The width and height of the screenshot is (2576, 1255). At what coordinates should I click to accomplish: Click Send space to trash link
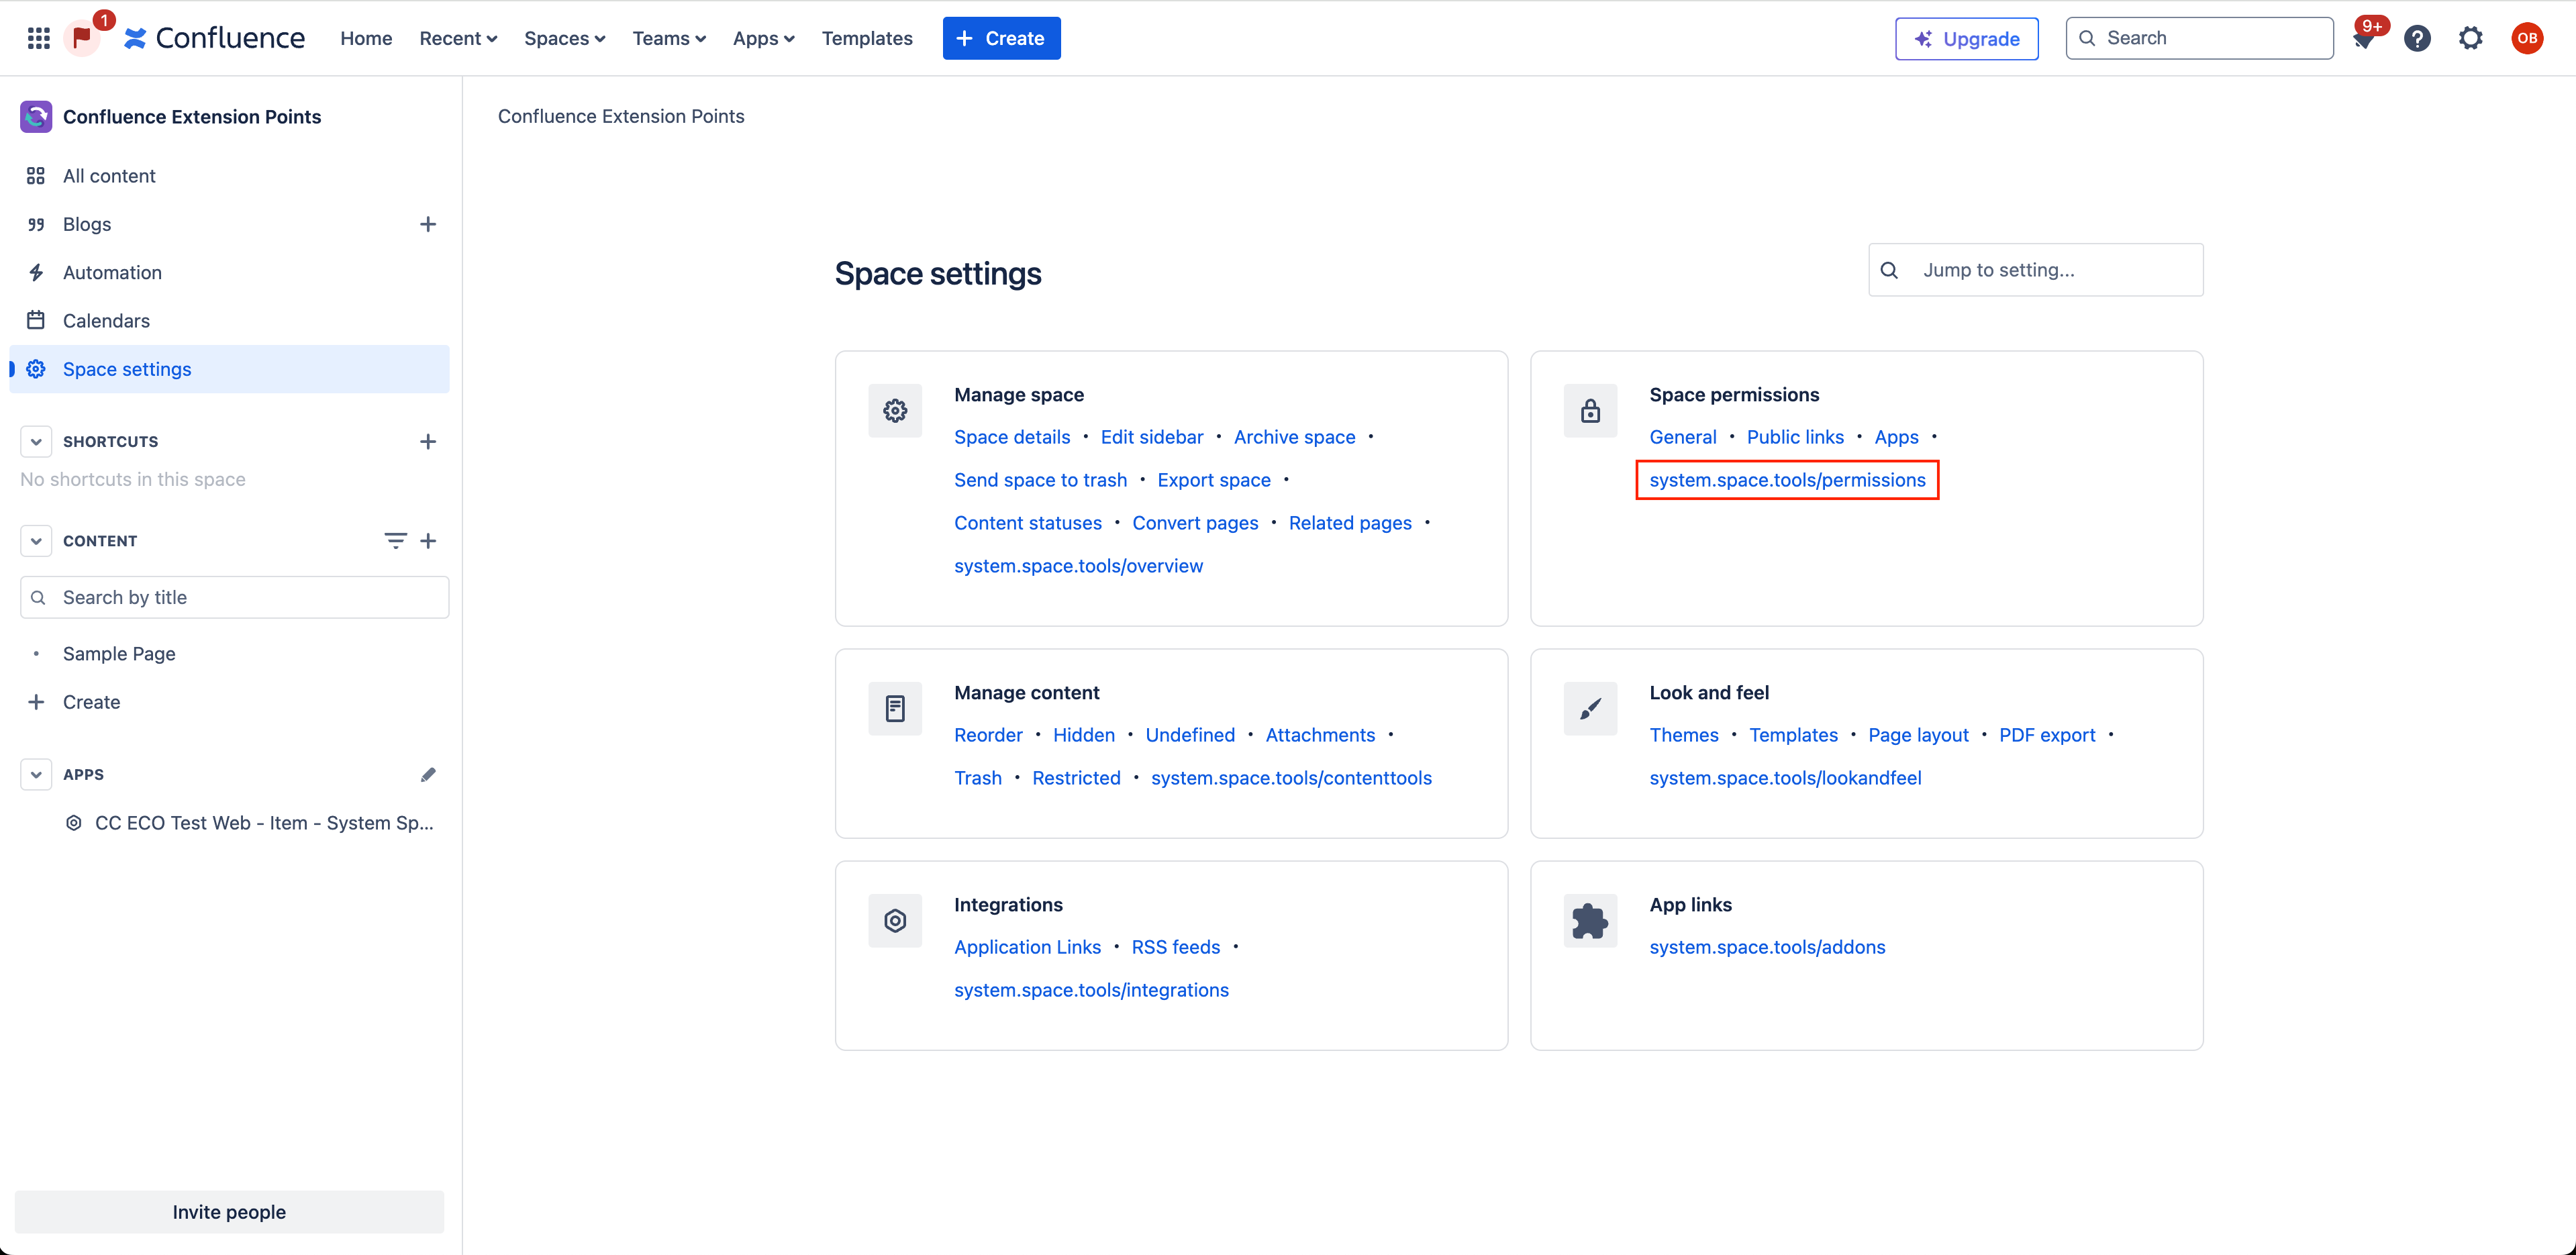1040,480
